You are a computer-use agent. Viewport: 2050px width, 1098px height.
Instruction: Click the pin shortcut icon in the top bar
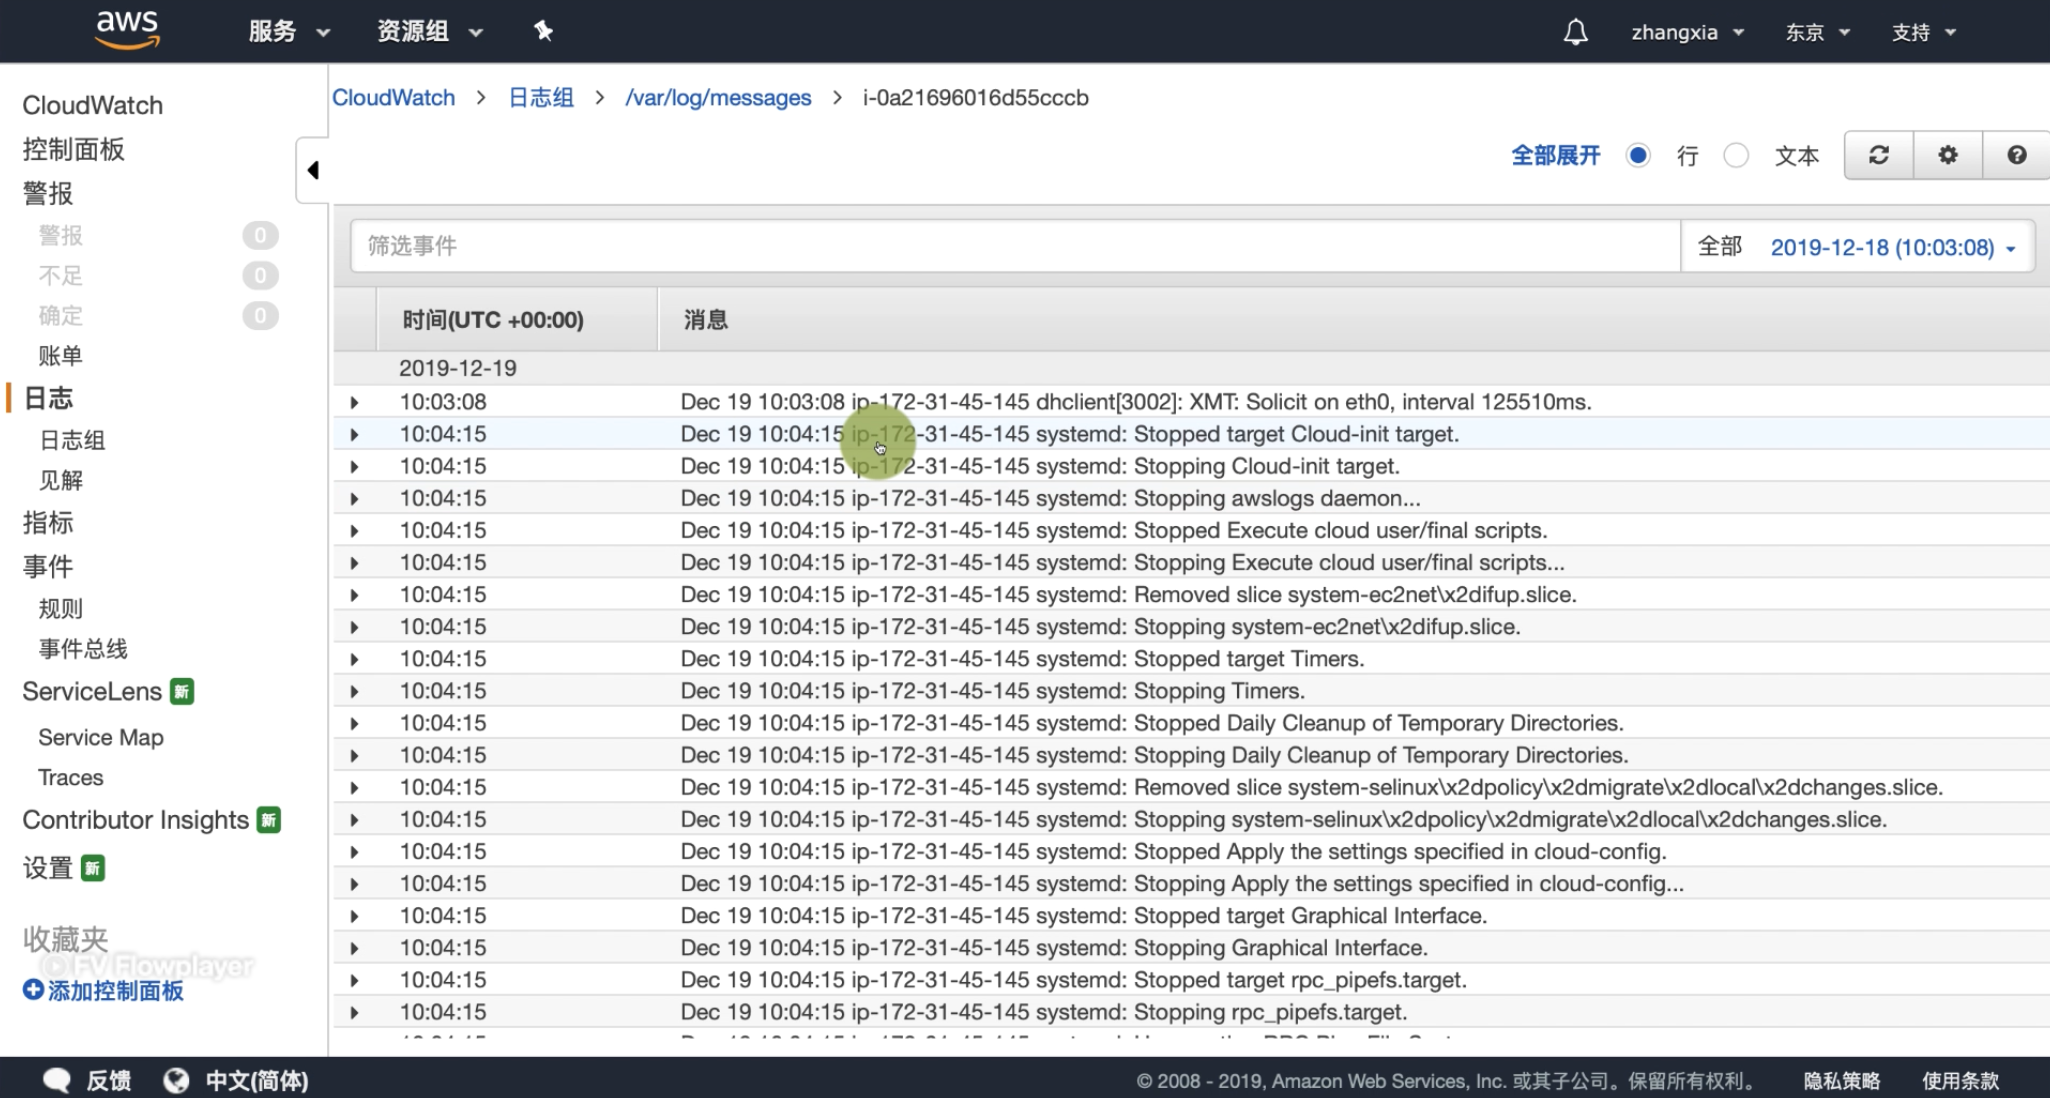click(x=543, y=31)
